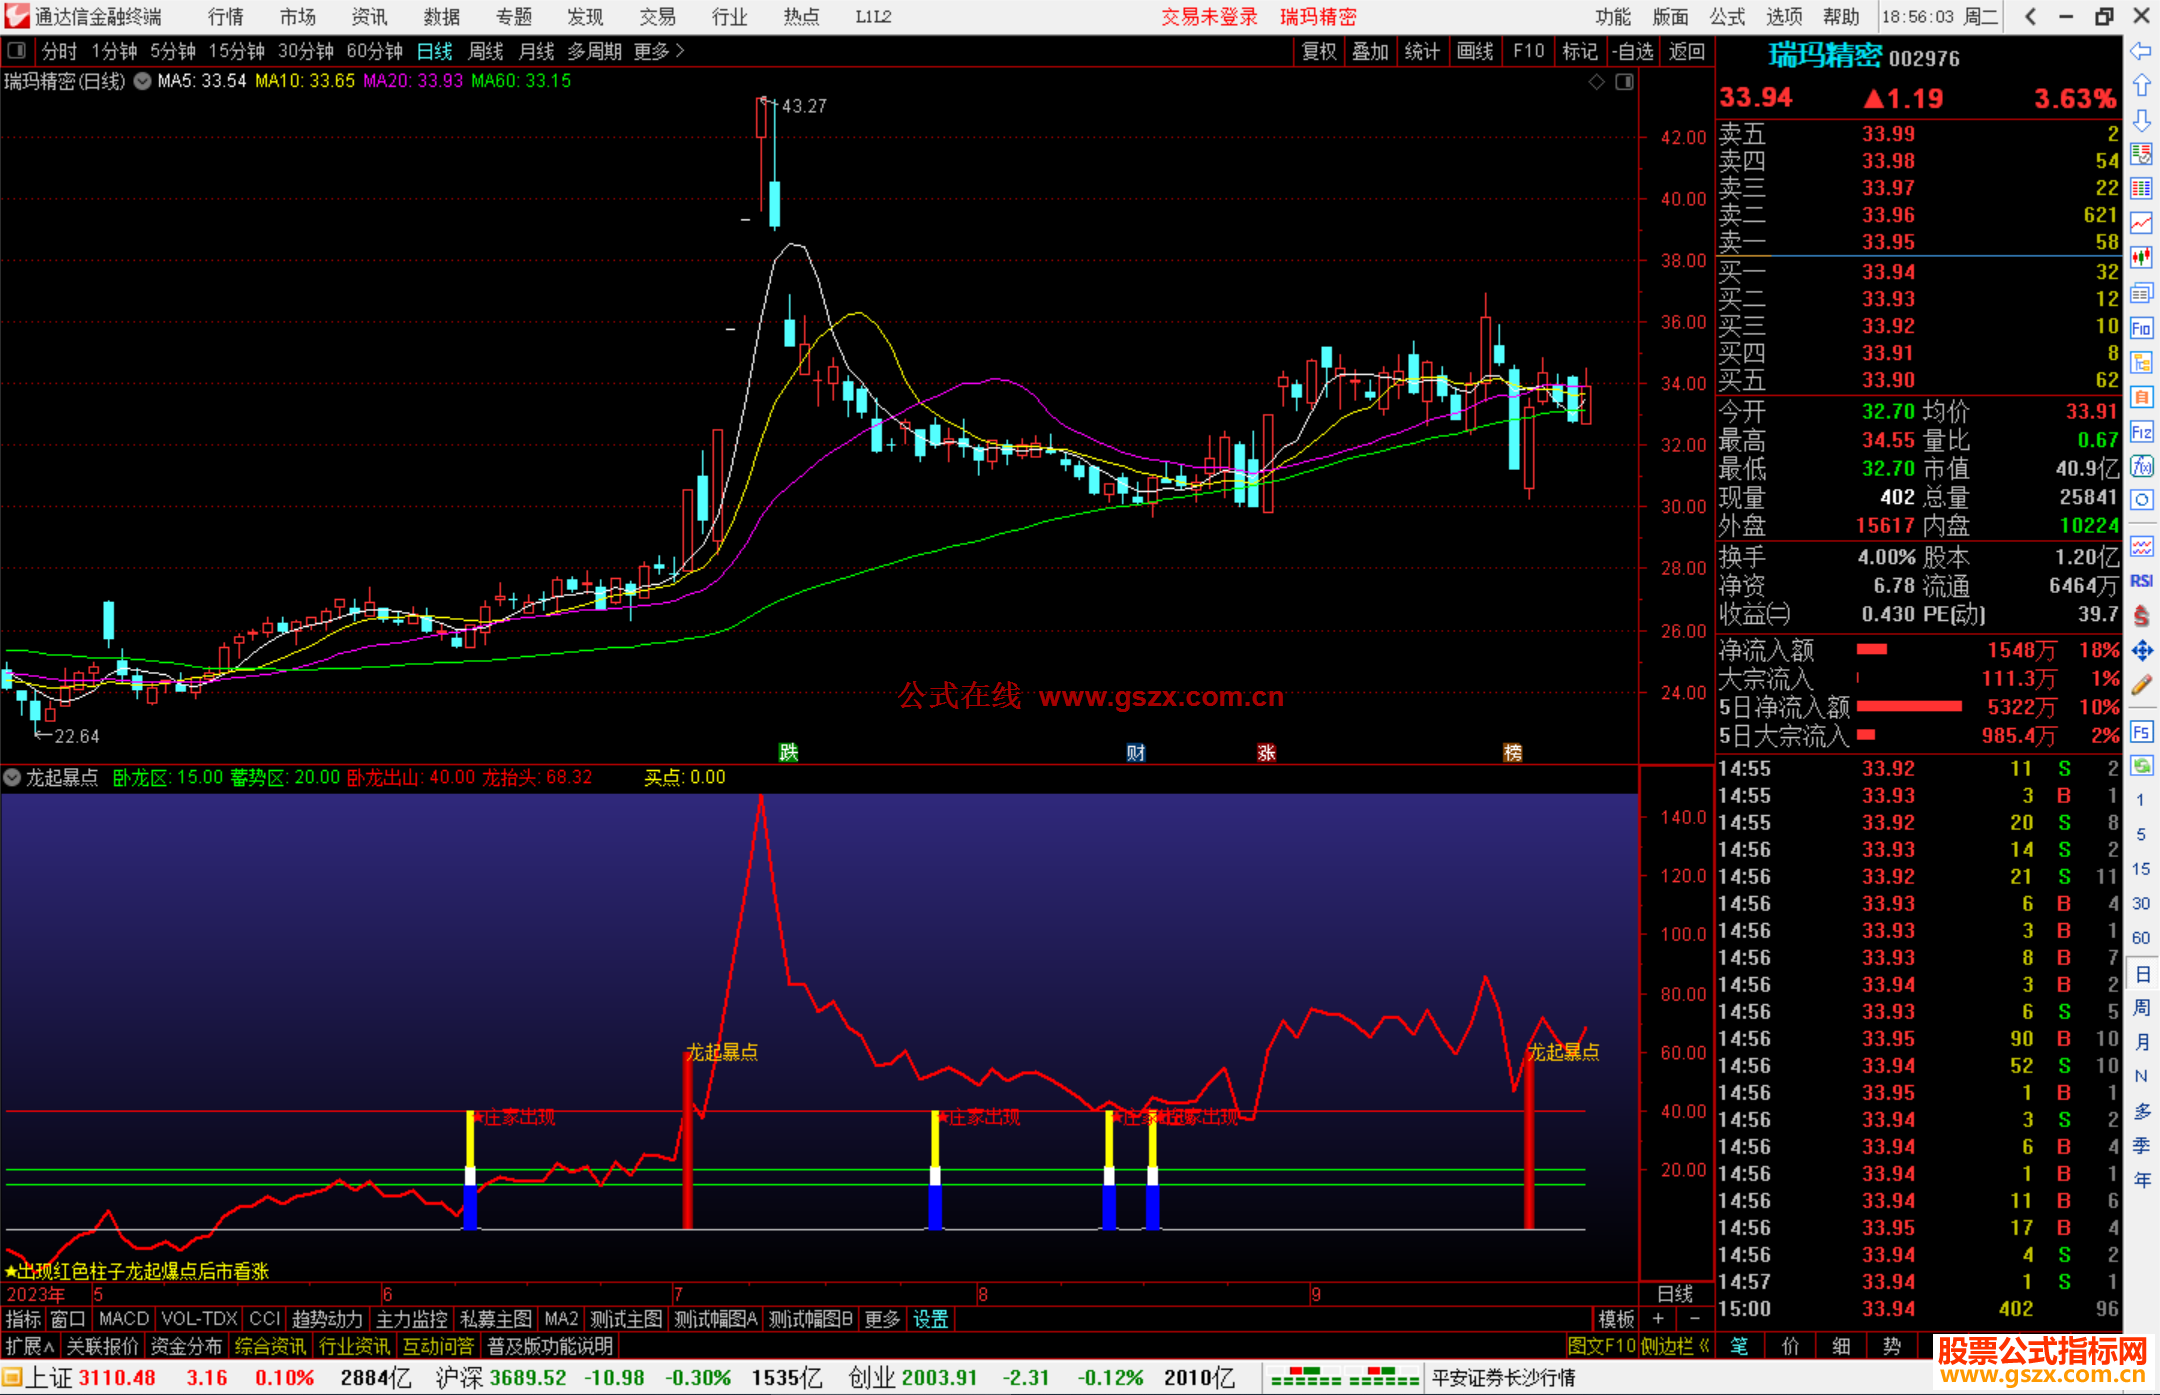
Task: Click the 图文F10 button
Action: point(1601,1346)
